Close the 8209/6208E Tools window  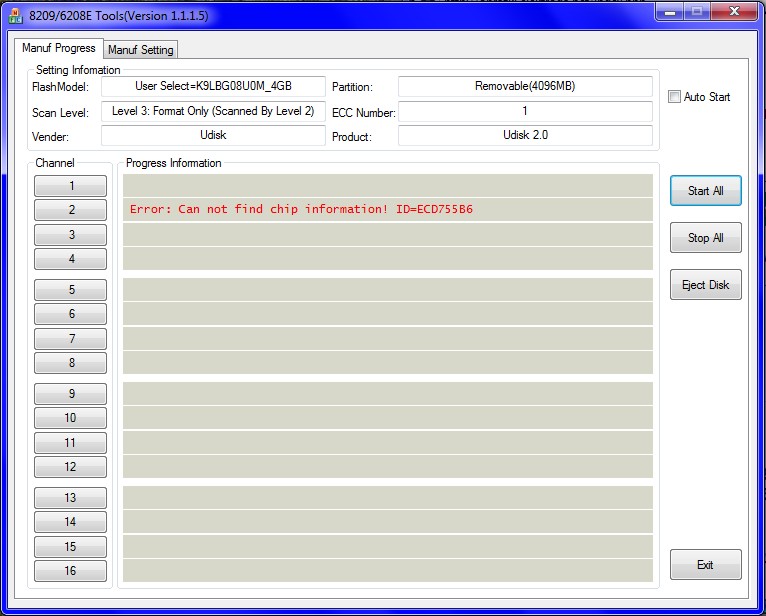click(x=734, y=12)
